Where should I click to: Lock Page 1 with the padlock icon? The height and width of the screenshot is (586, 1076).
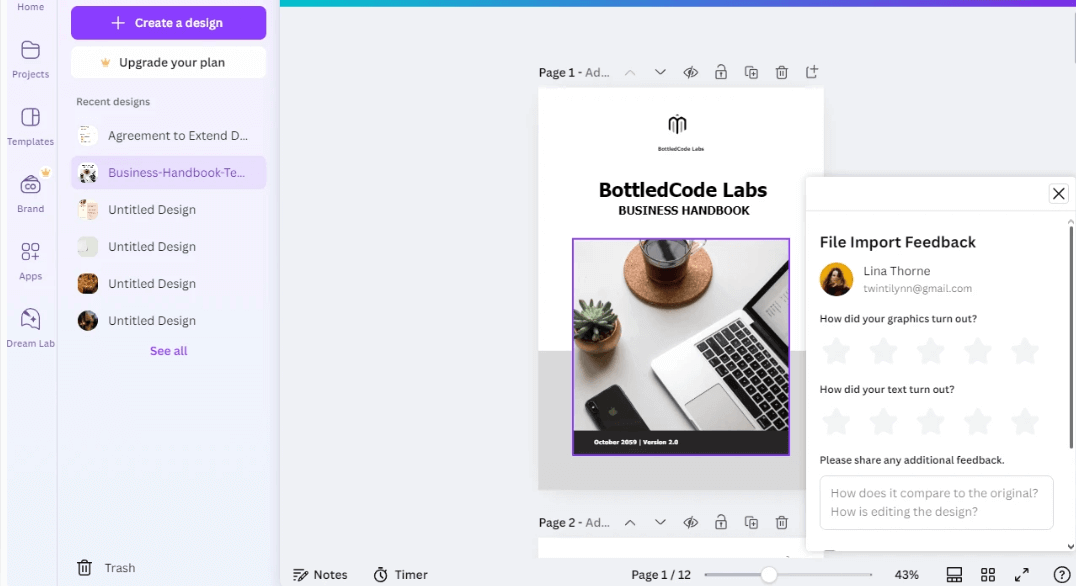(x=720, y=71)
